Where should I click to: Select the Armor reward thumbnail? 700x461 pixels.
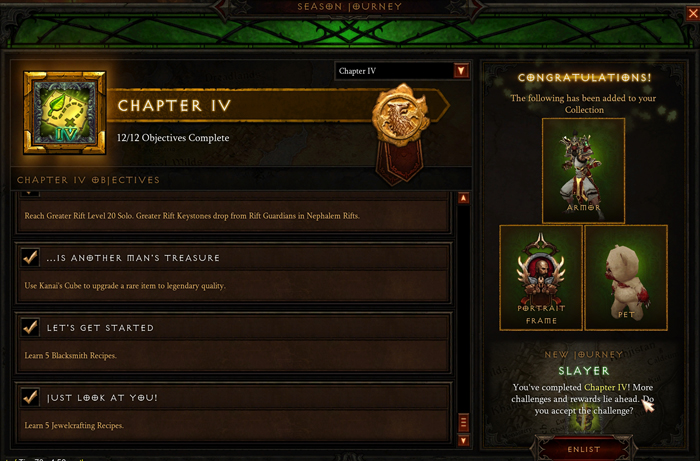coord(583,170)
